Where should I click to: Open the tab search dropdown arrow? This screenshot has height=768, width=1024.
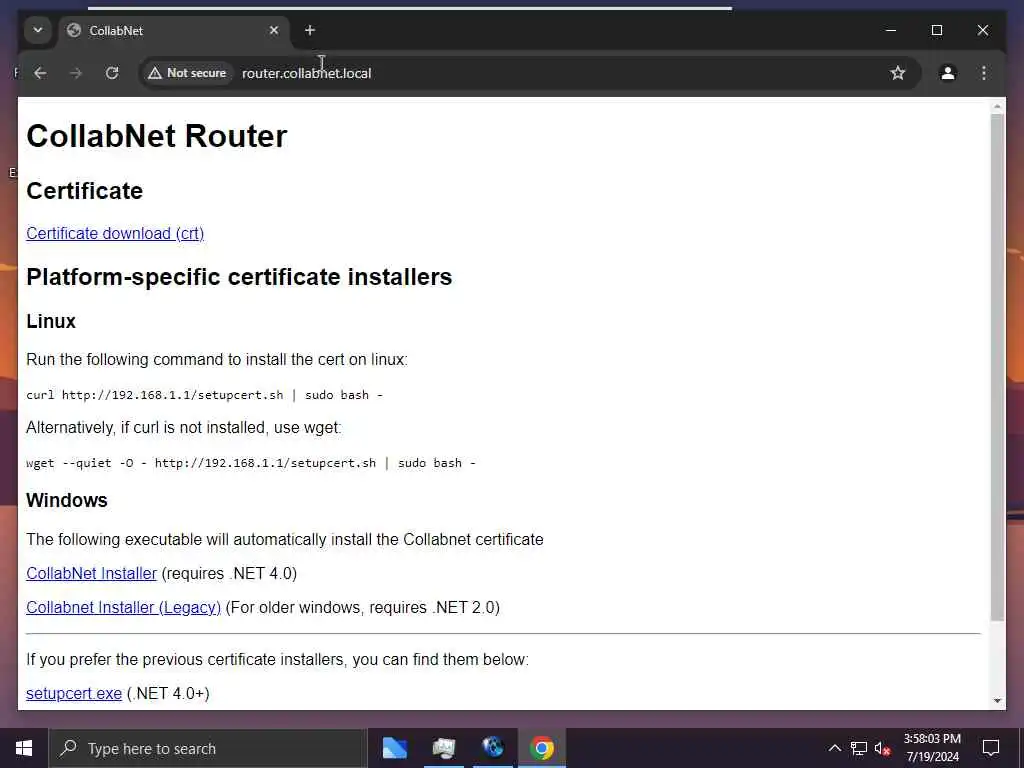point(38,30)
